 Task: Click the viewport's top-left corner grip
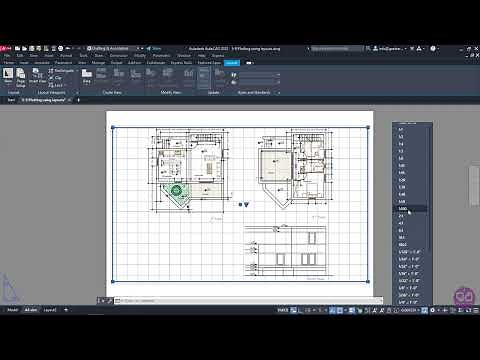click(x=113, y=127)
